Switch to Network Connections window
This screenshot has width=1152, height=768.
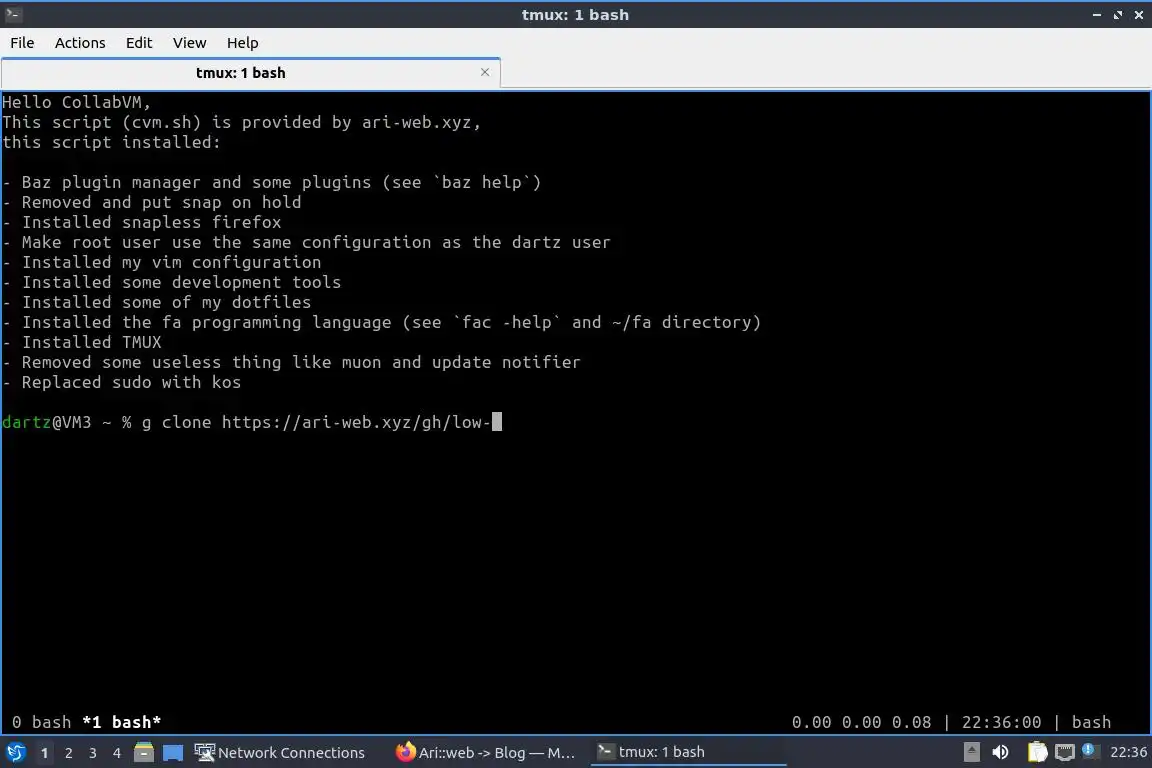tap(280, 752)
